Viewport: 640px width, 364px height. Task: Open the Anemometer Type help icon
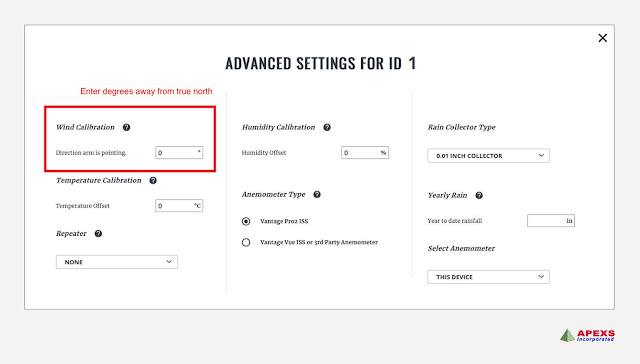[317, 194]
